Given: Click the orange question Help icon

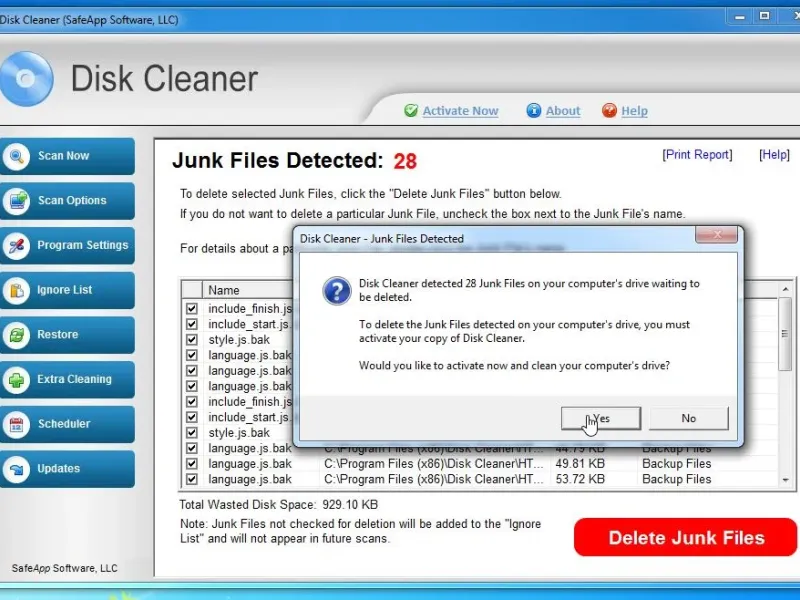Looking at the screenshot, I should 609,110.
